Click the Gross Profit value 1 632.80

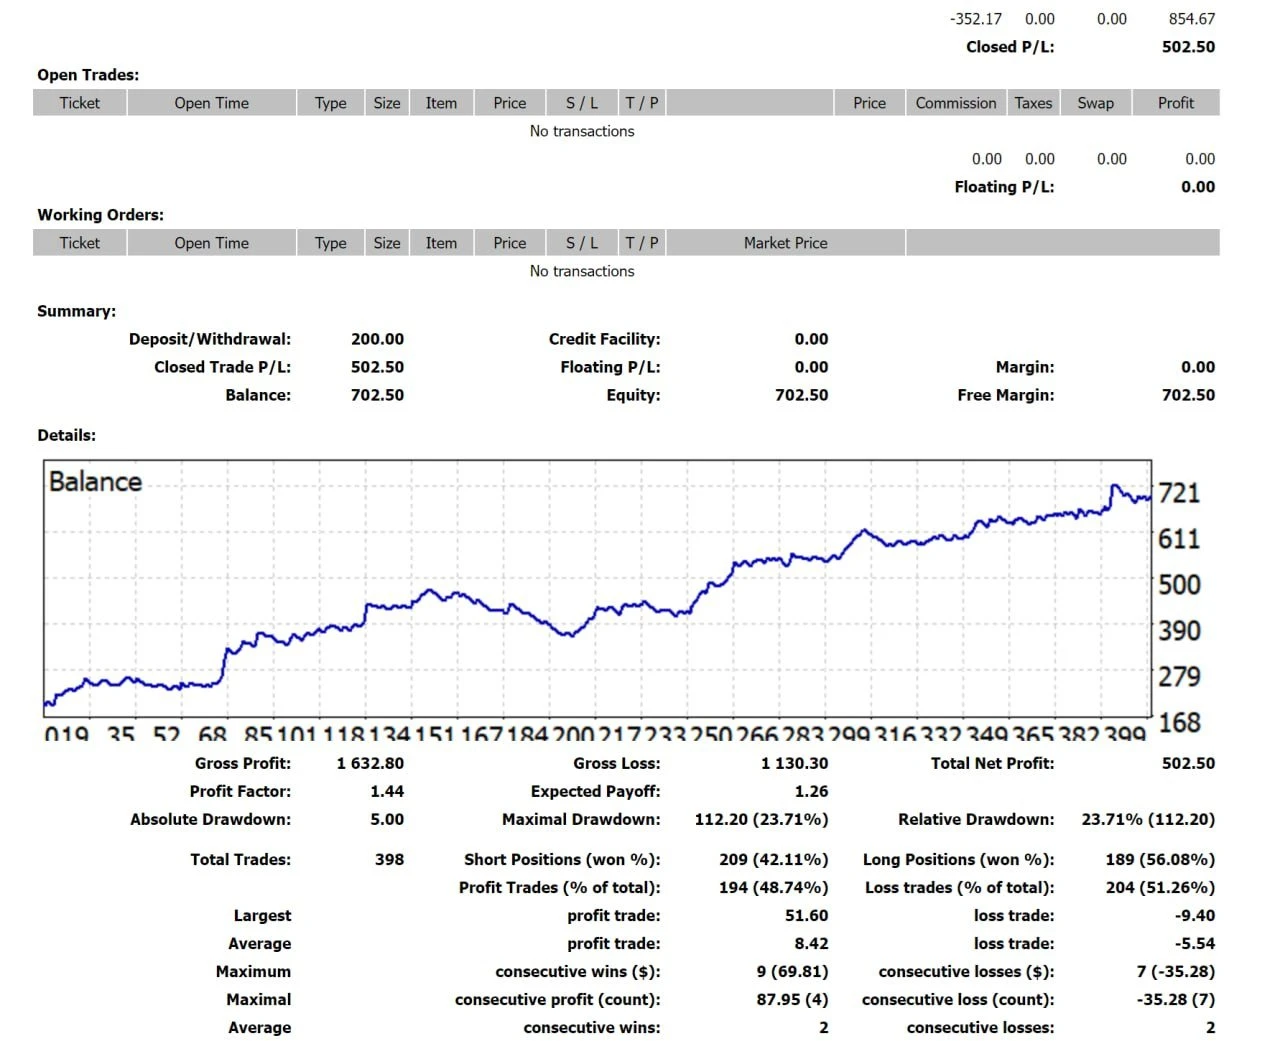[x=370, y=763]
